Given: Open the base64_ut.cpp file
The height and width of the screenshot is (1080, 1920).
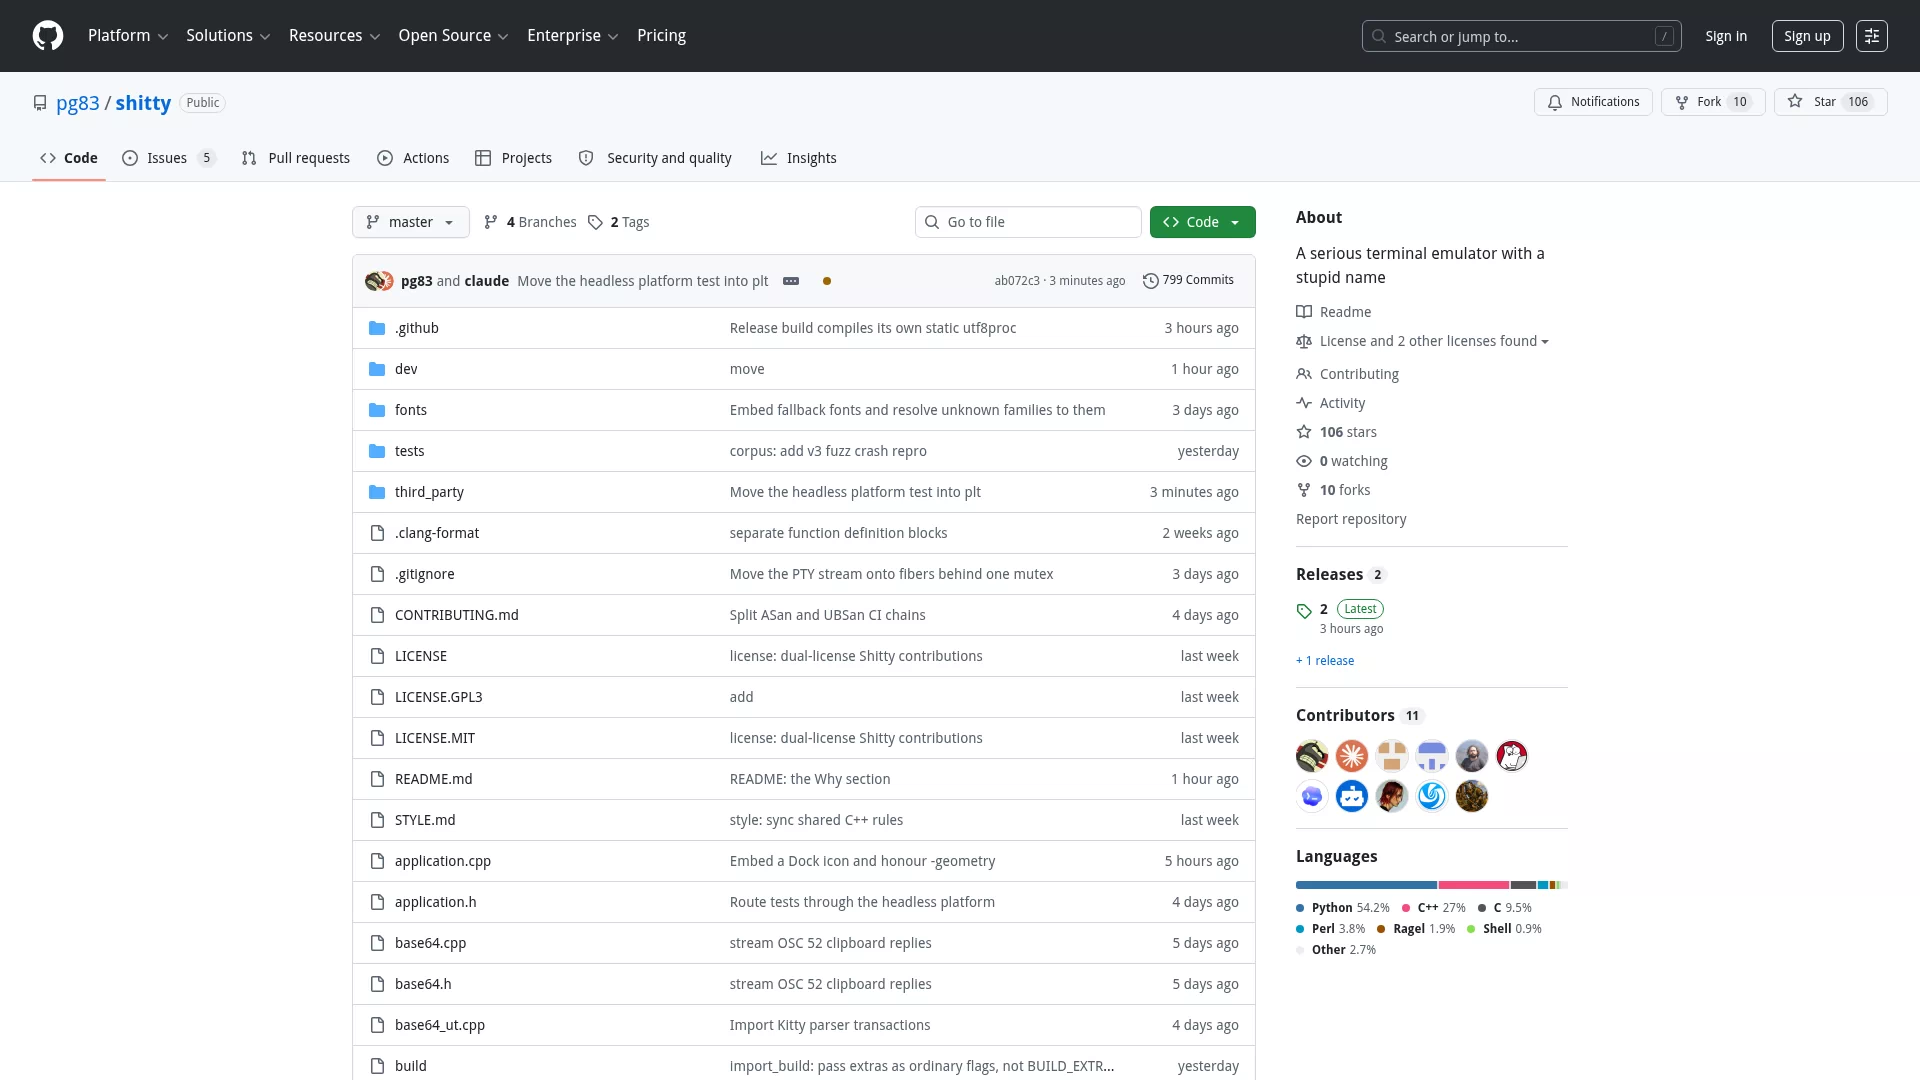Looking at the screenshot, I should (440, 1025).
